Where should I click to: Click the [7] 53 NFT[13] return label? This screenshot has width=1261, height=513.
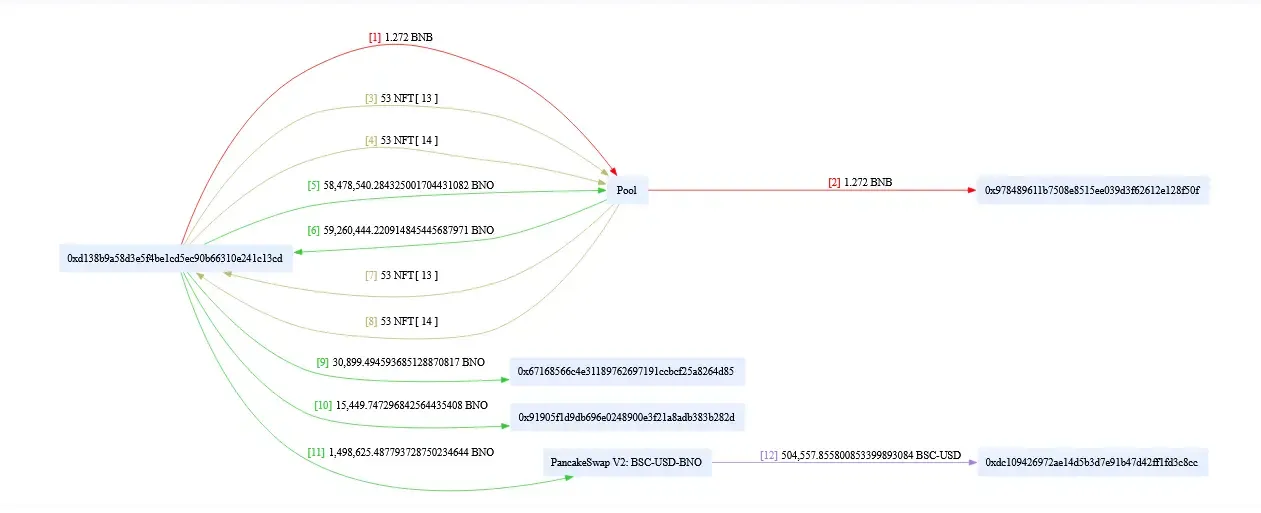click(x=401, y=275)
